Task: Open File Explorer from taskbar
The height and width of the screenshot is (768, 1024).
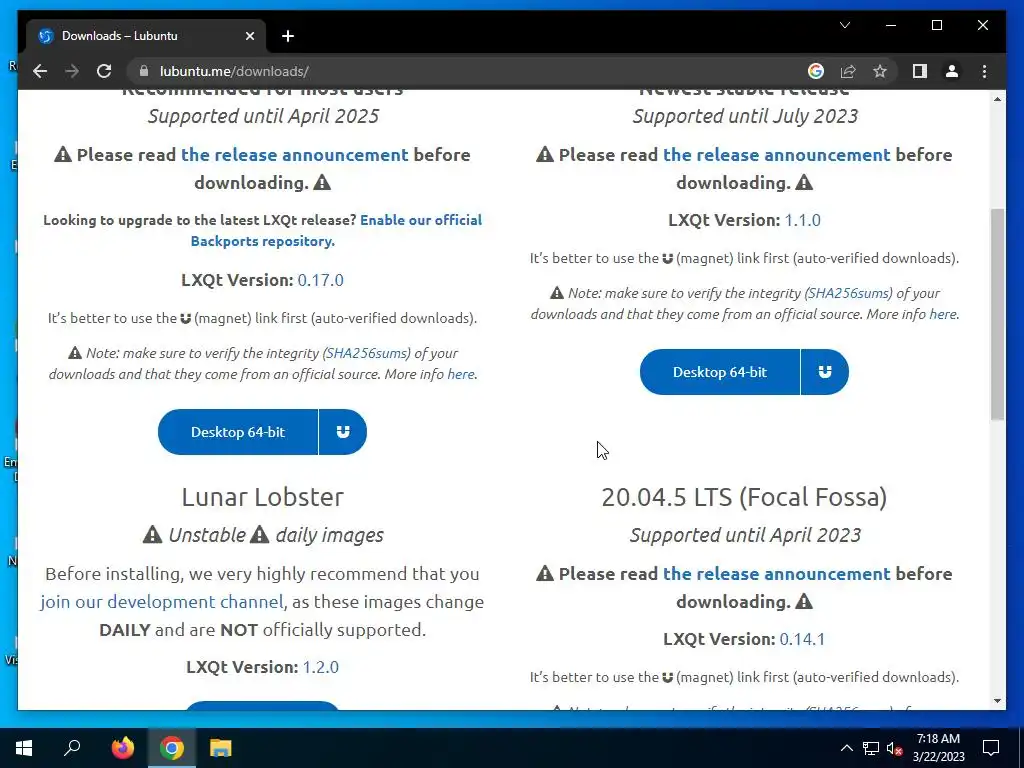Action: click(x=221, y=748)
